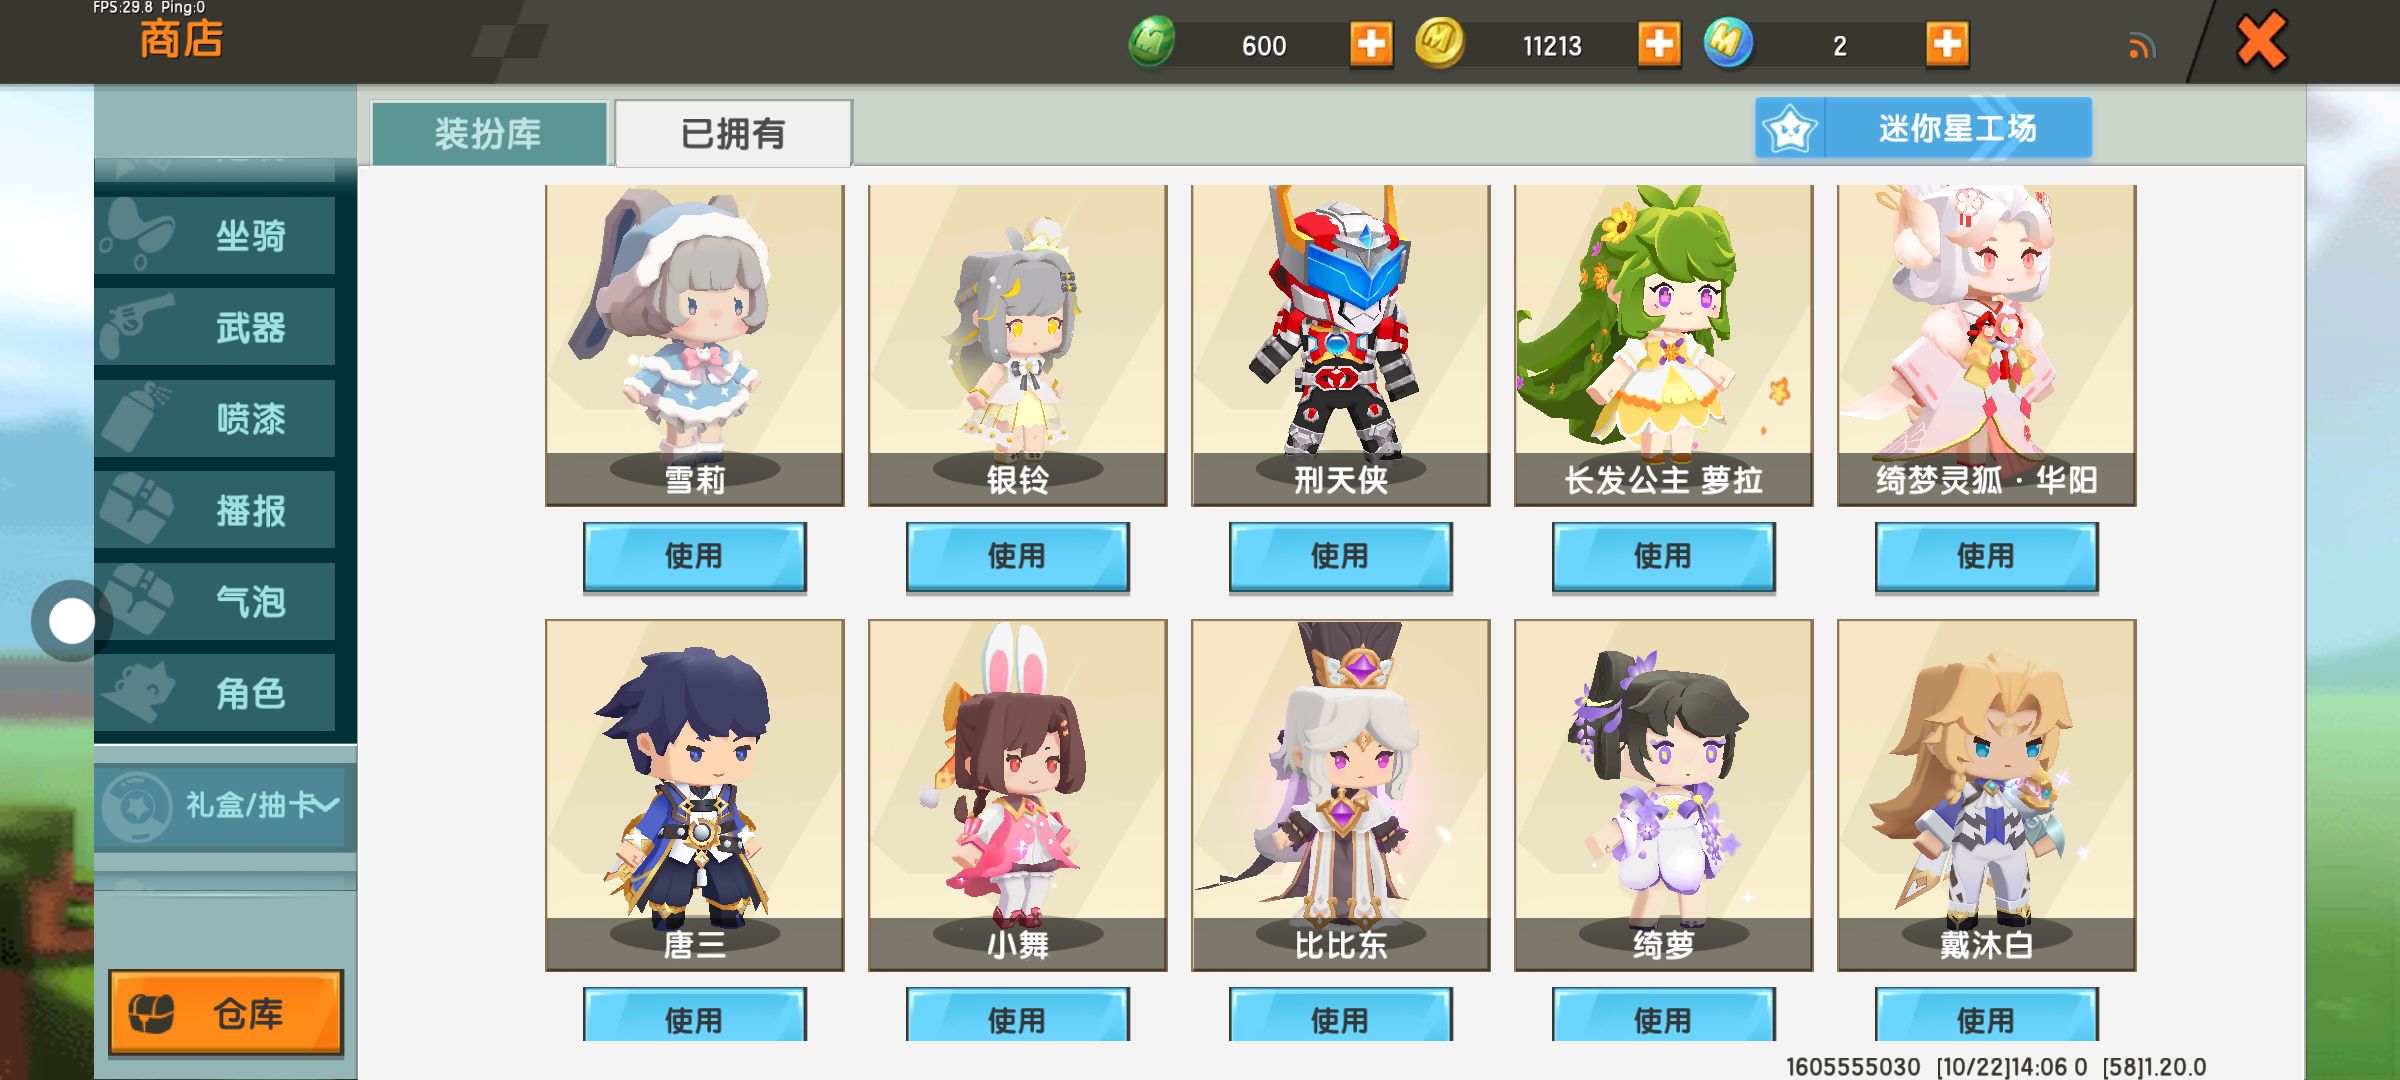Screen dimensions: 2400x1080
Task: Open the 迷你星工场 button
Action: tap(1923, 128)
